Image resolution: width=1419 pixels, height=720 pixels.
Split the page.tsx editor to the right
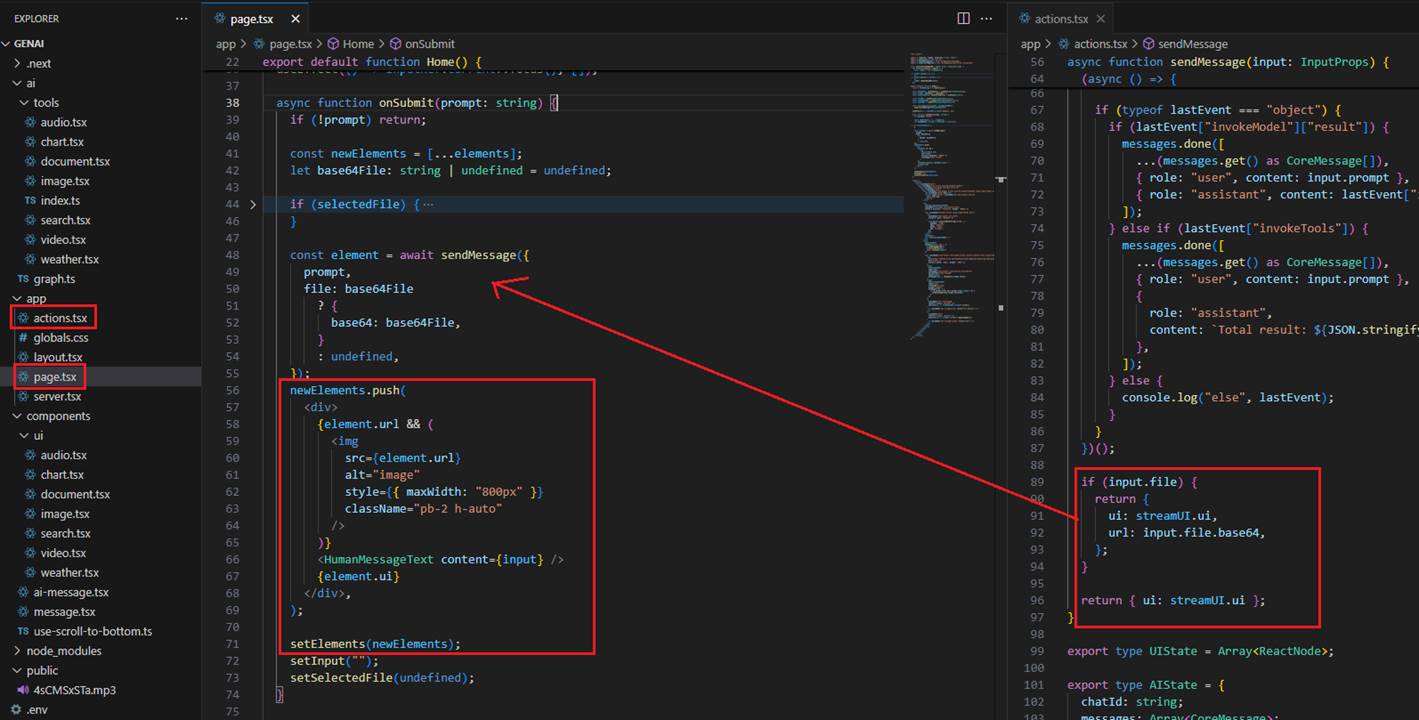pyautogui.click(x=963, y=19)
